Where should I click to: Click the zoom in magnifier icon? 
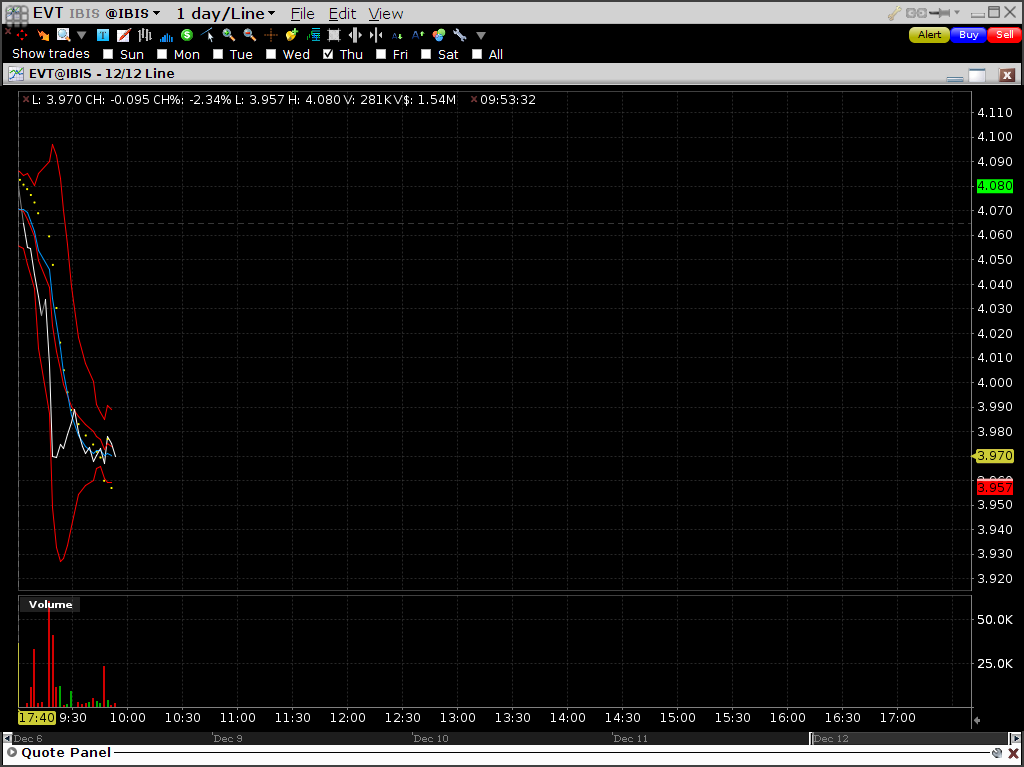click(x=229, y=35)
